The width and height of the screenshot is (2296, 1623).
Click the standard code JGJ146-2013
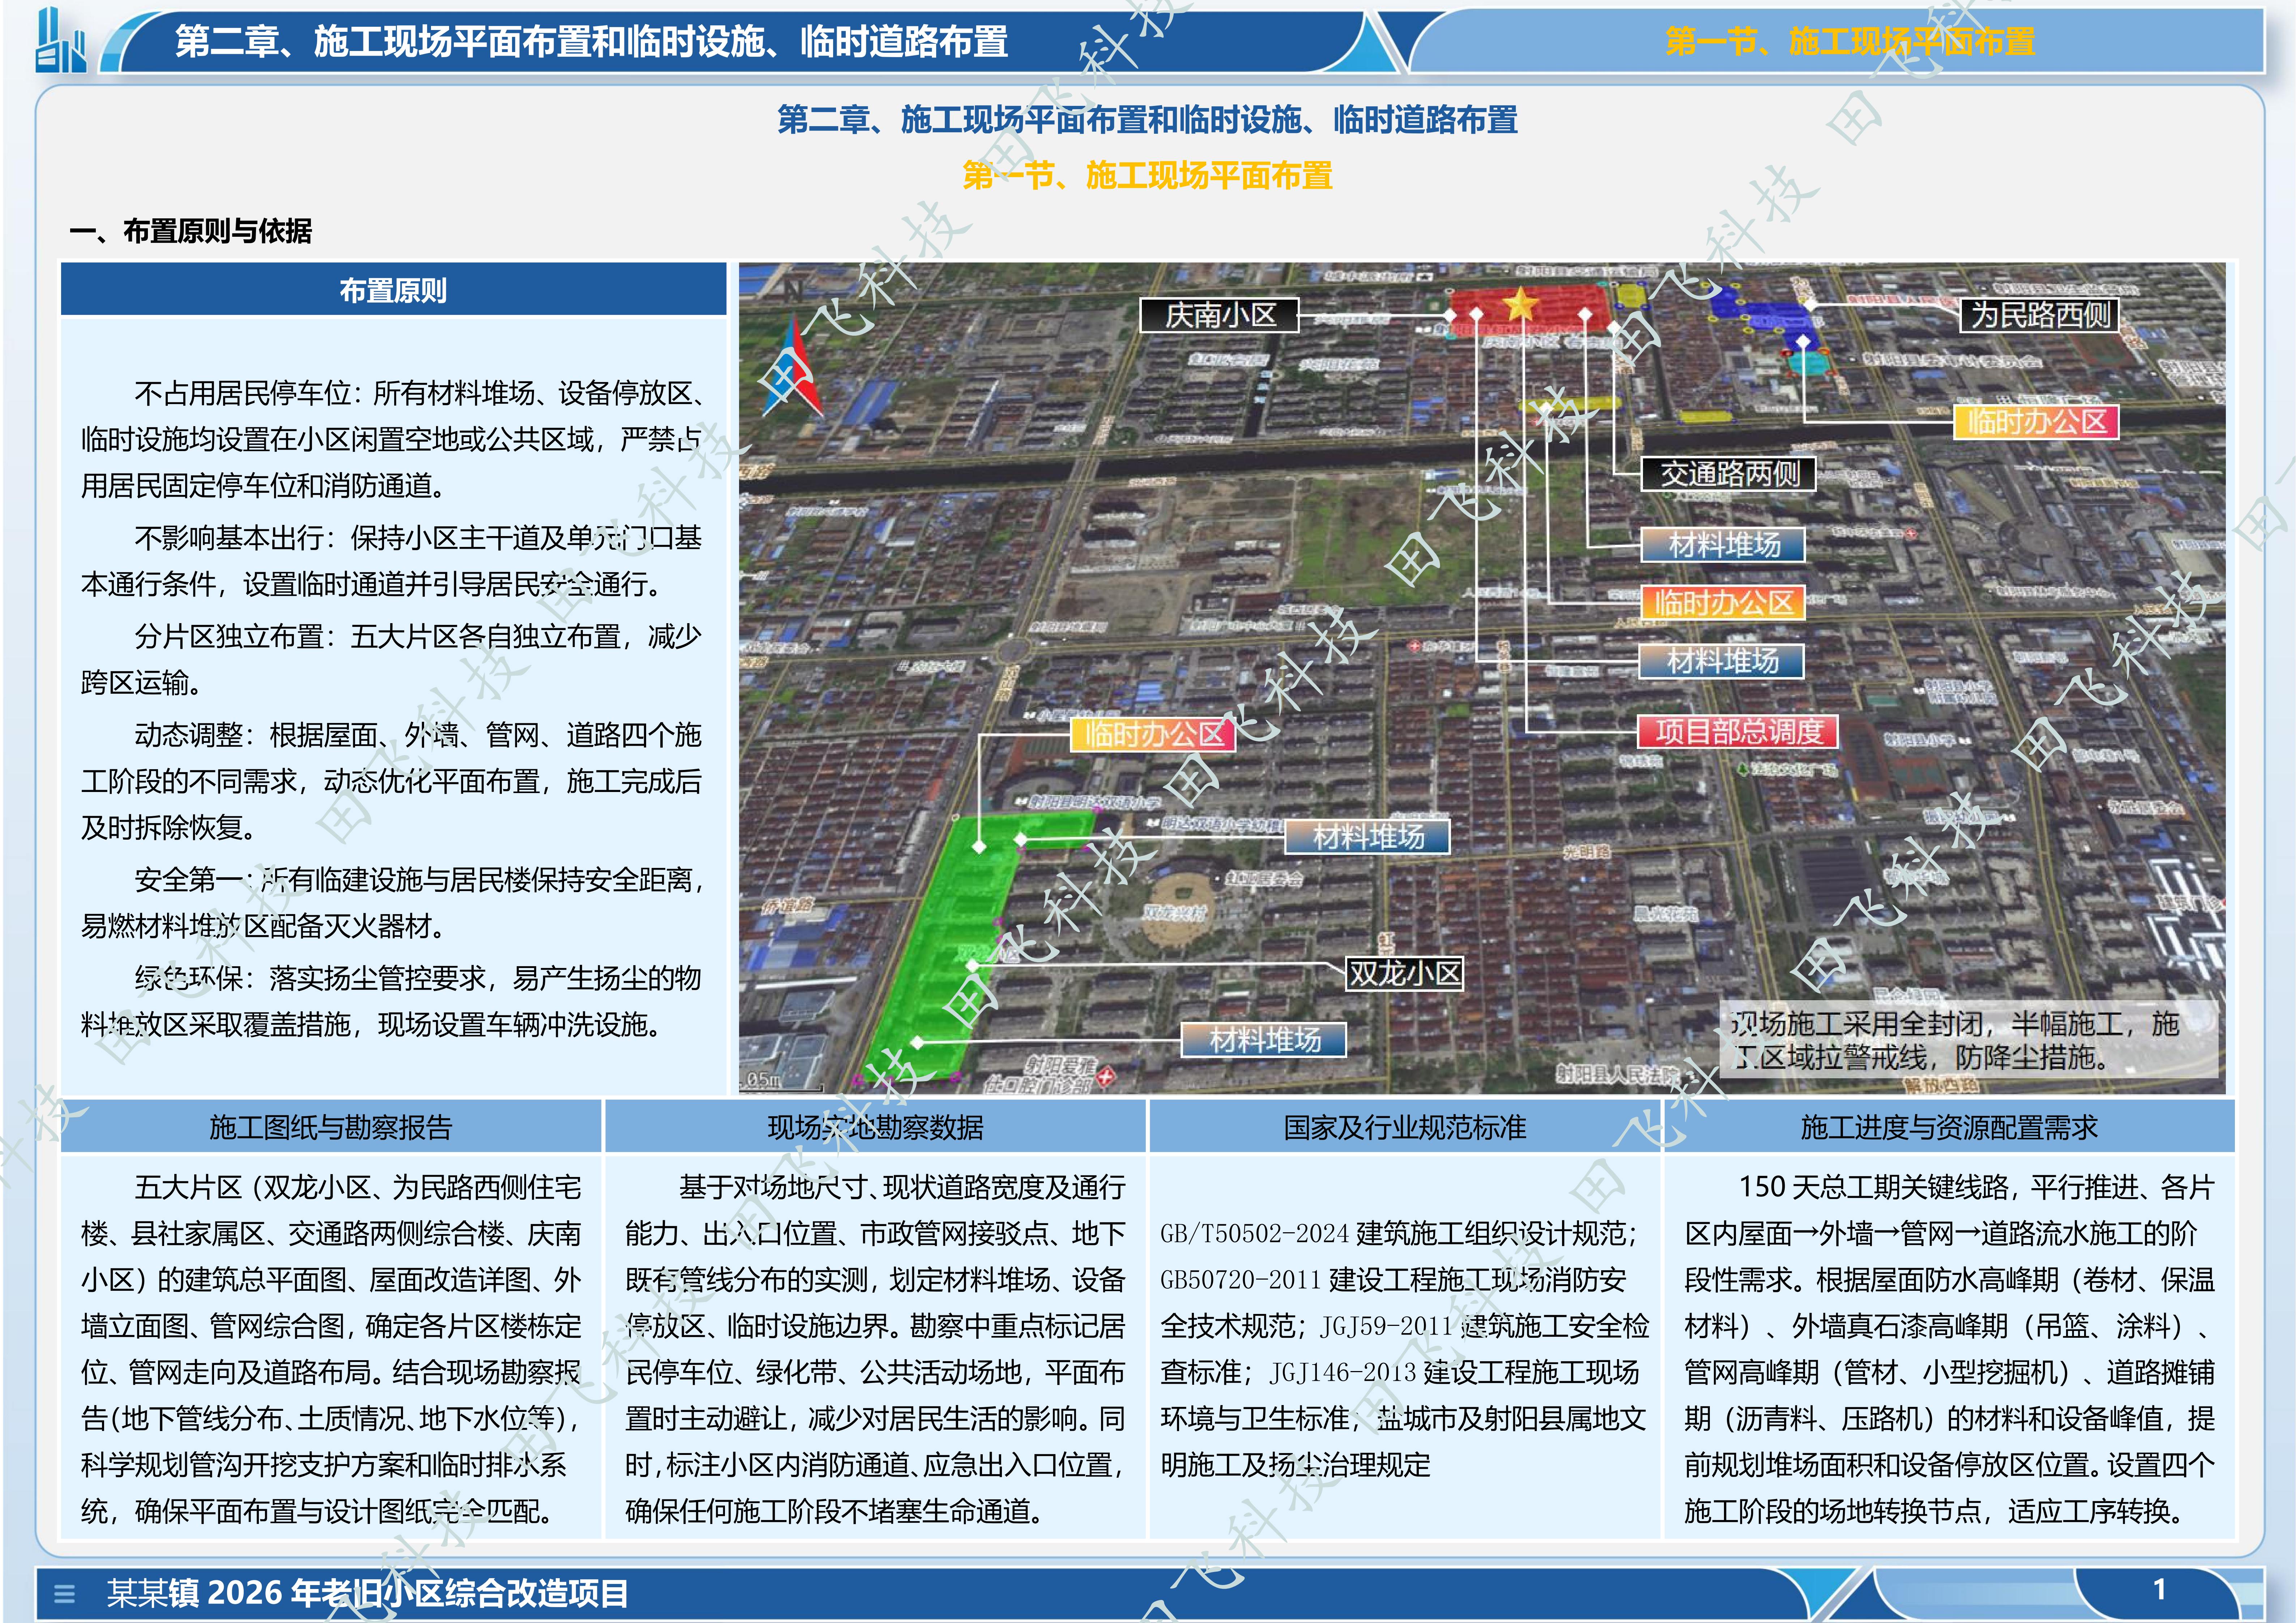(1343, 1373)
